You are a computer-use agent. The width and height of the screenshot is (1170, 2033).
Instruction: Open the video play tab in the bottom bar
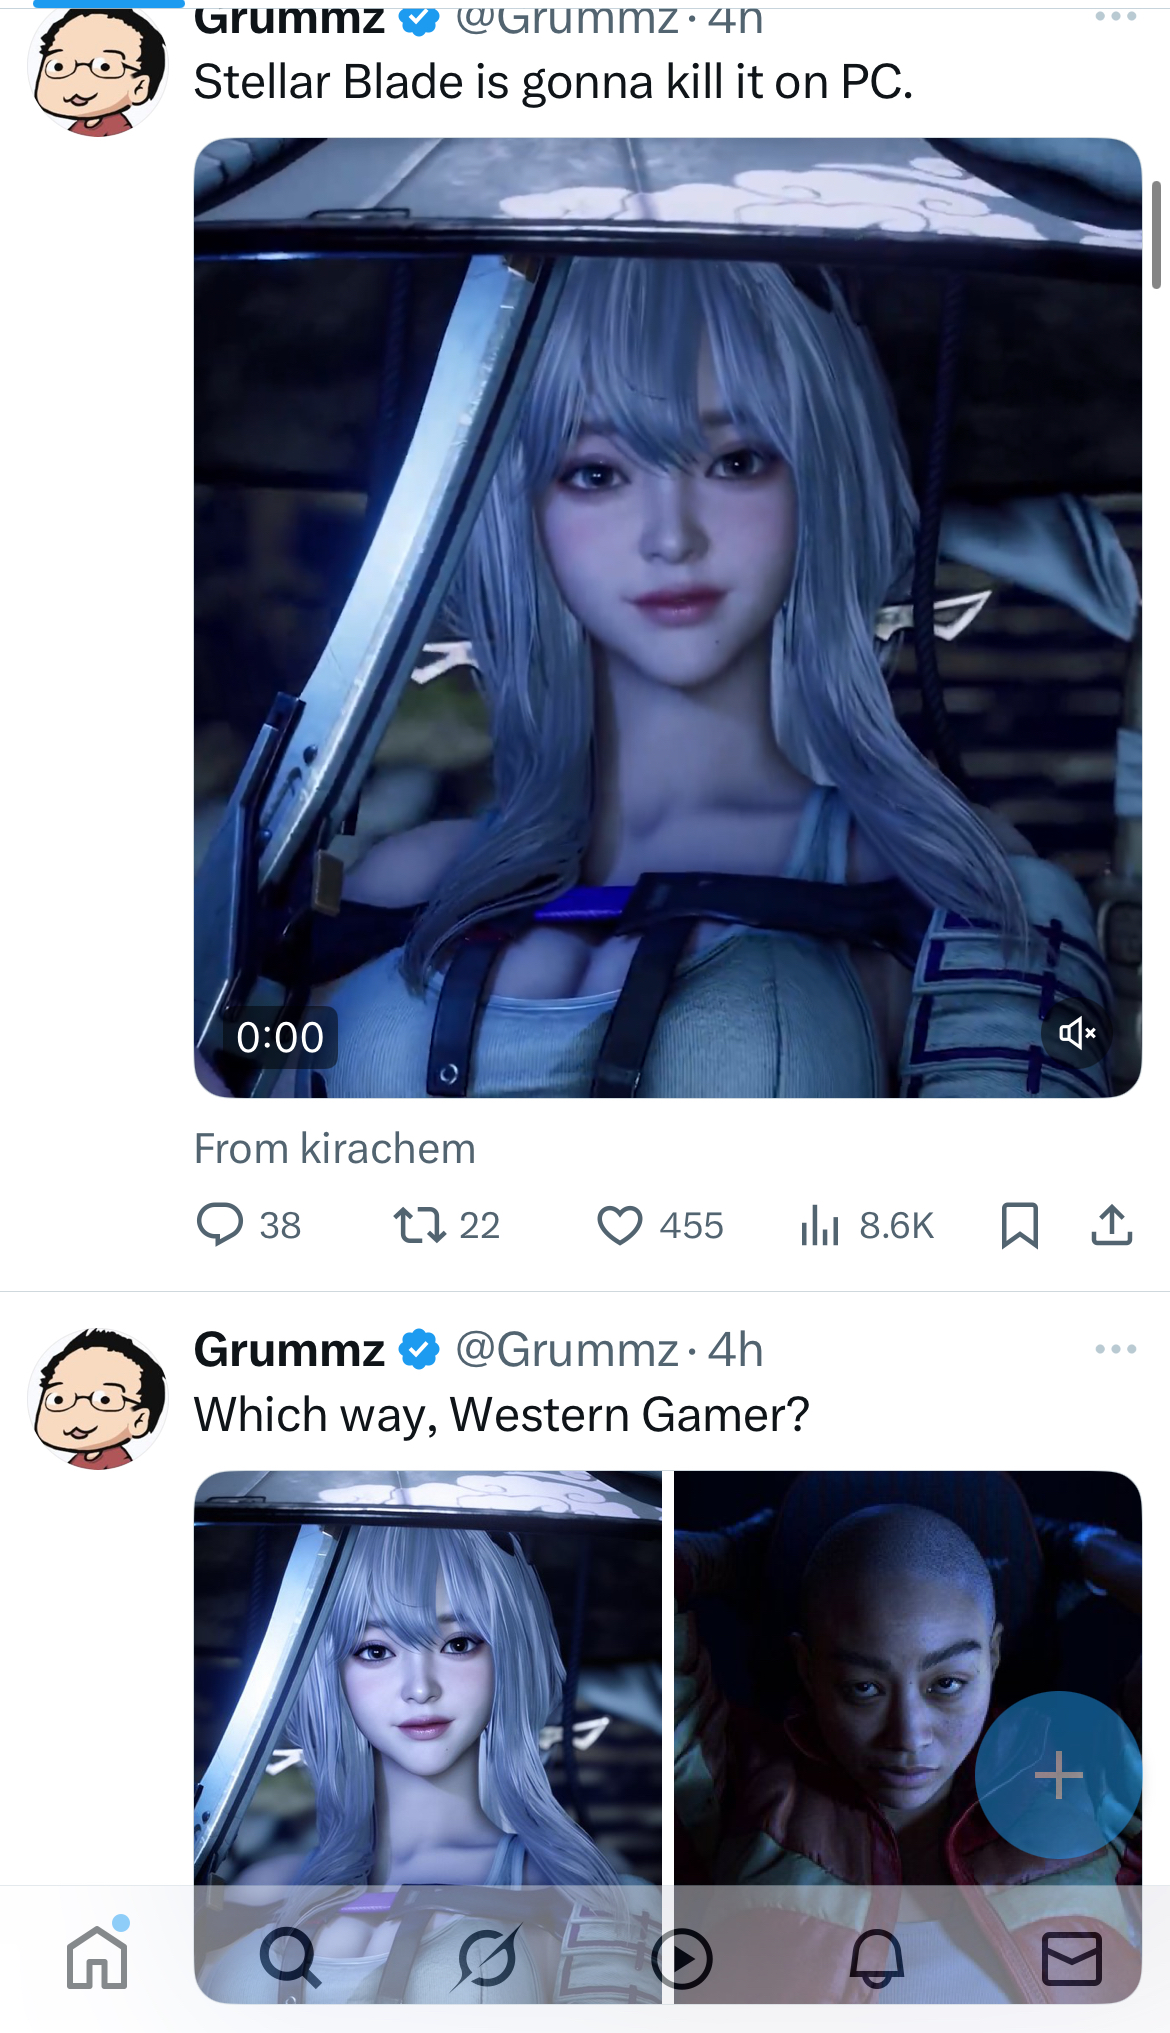click(x=681, y=1958)
